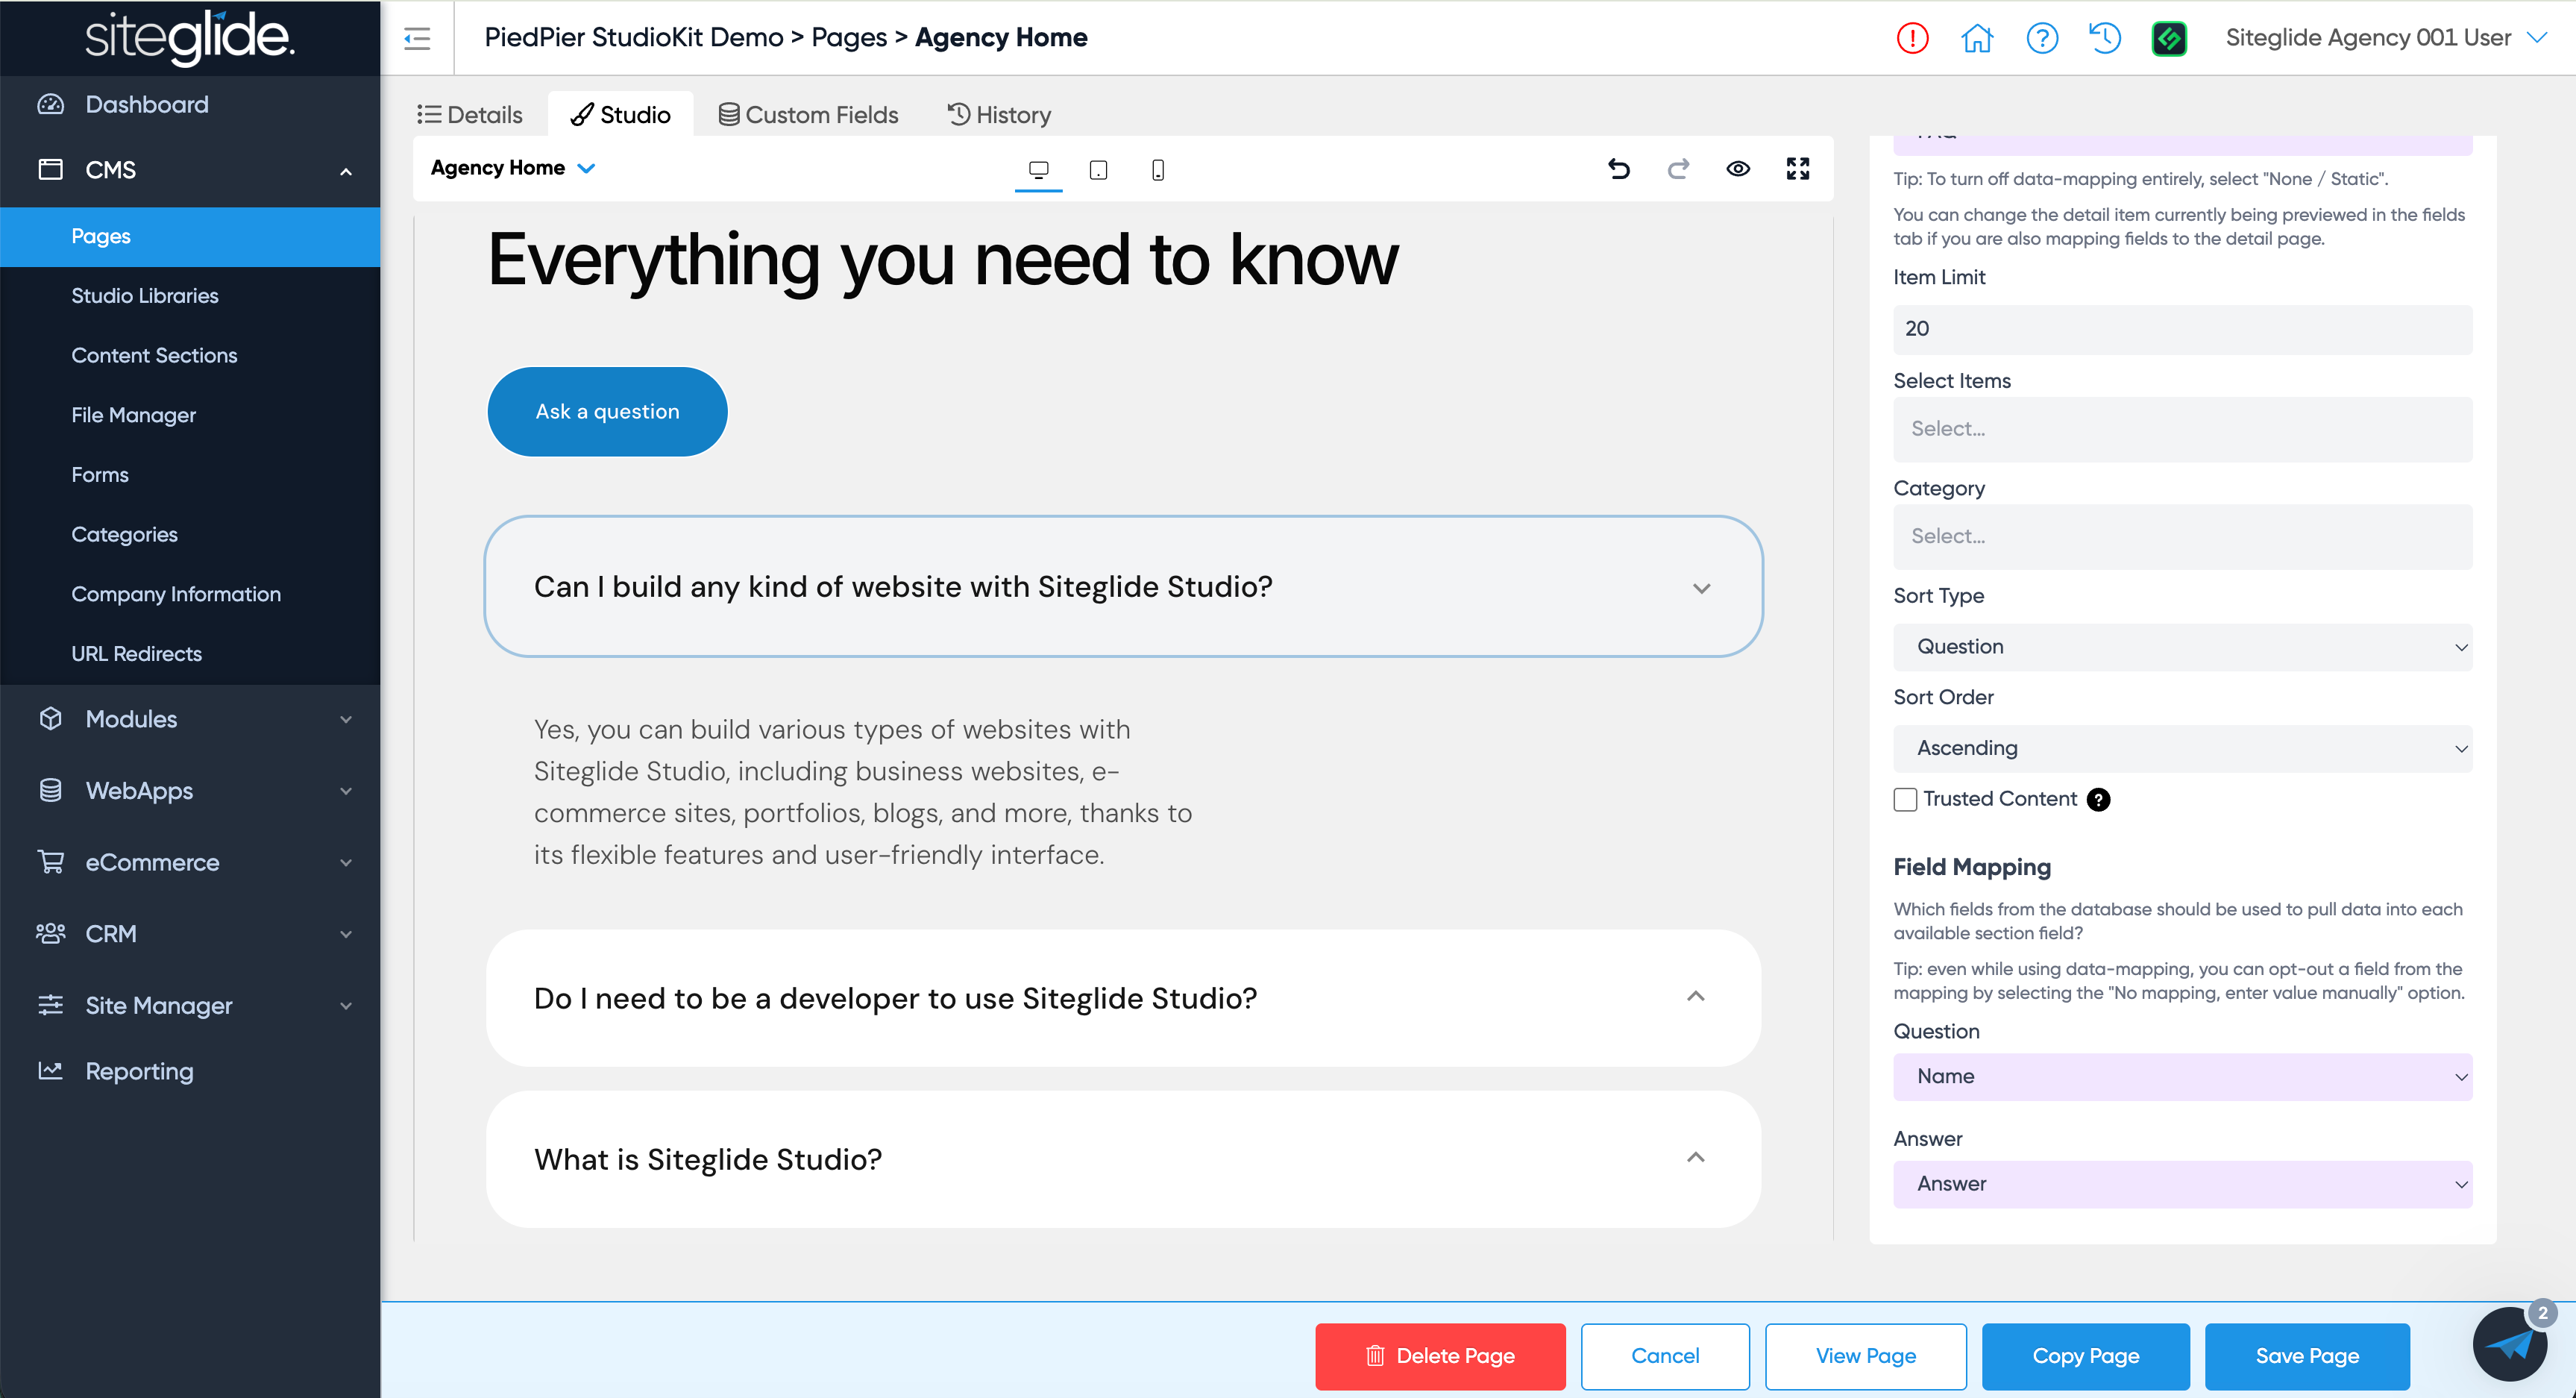Open the Category select dropdown
2576x1398 pixels.
click(x=2182, y=536)
